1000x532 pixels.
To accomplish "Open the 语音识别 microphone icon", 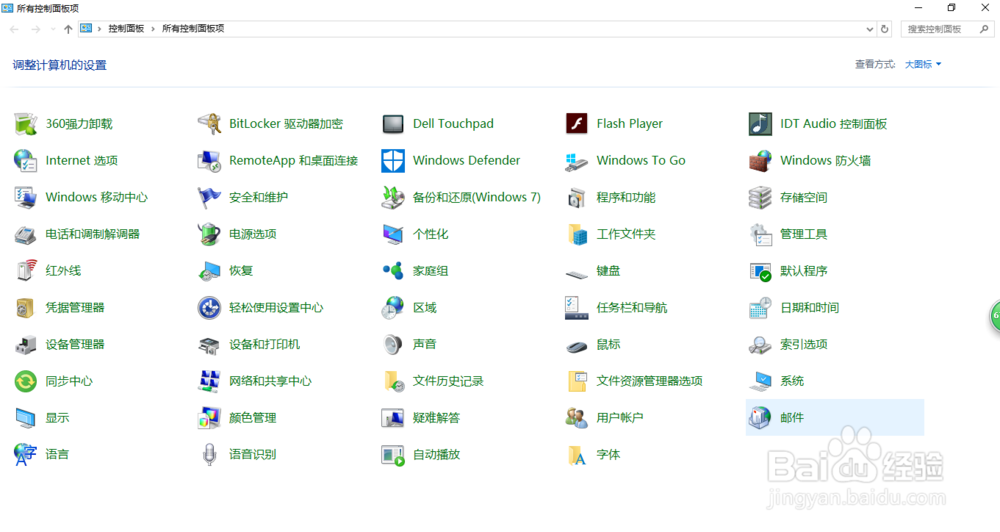I will pos(209,455).
